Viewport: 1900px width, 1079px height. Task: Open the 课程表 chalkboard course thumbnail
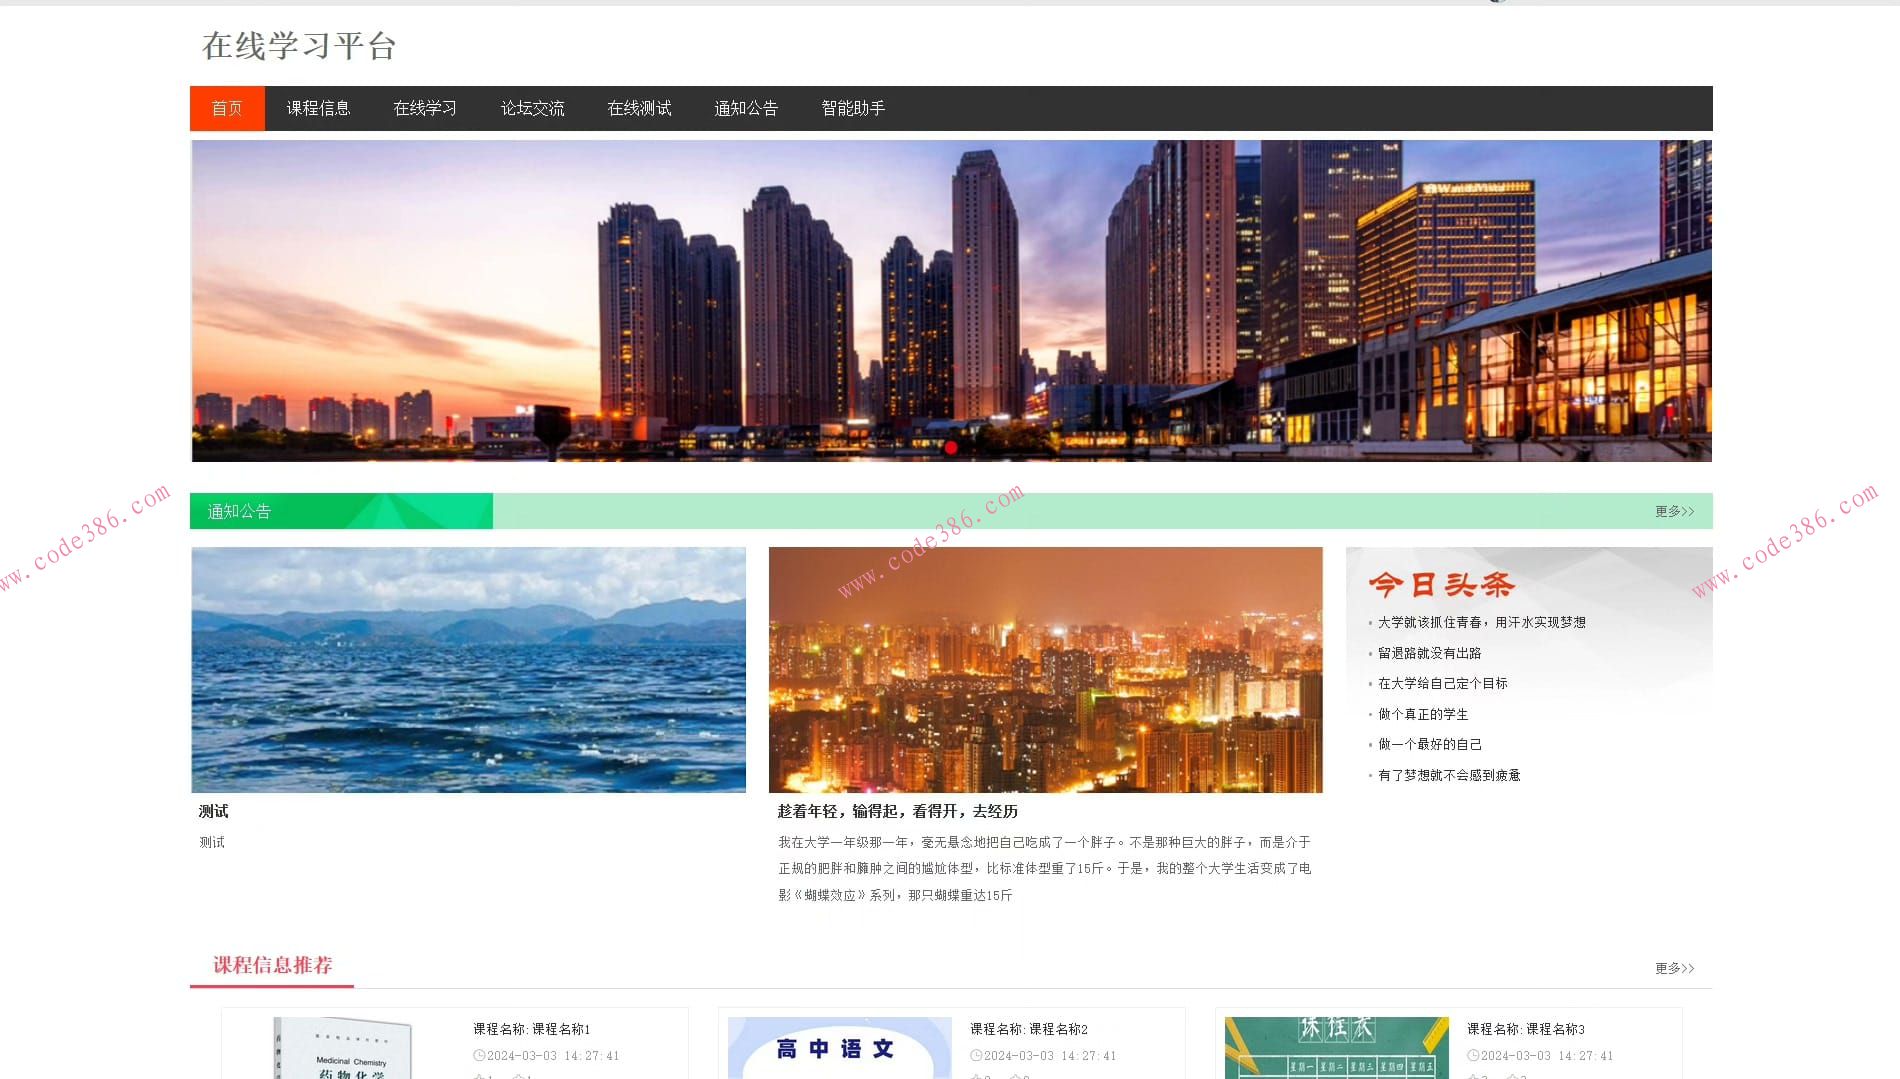click(x=1336, y=1048)
